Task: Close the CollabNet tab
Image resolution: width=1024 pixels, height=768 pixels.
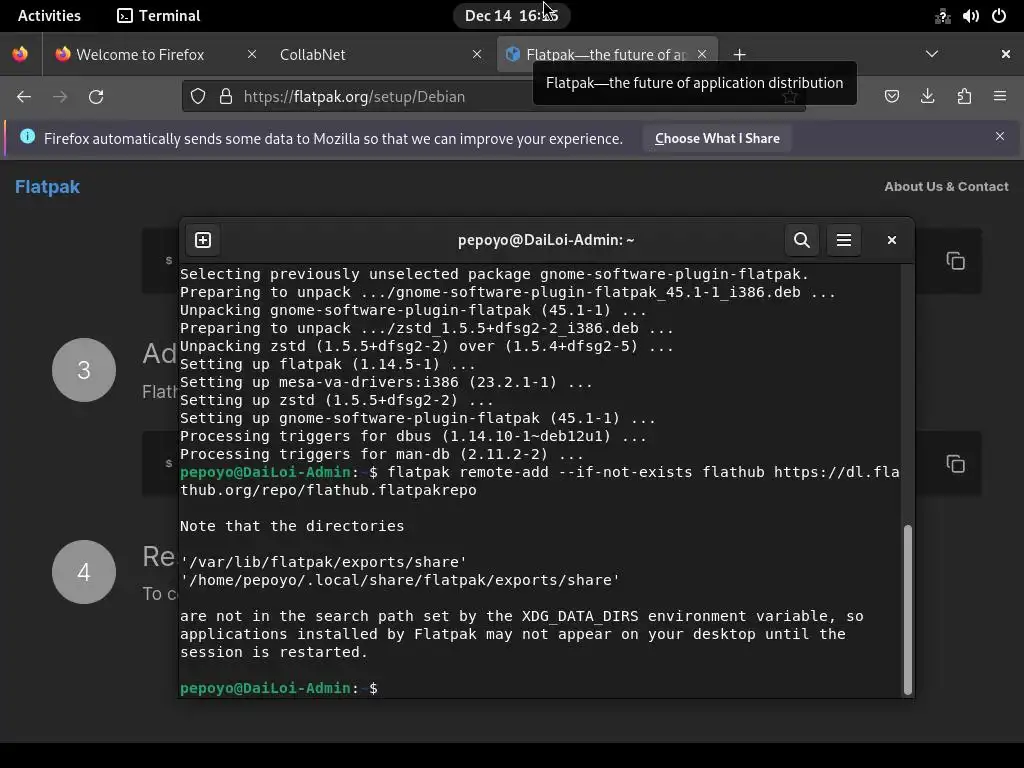Action: click(x=477, y=54)
